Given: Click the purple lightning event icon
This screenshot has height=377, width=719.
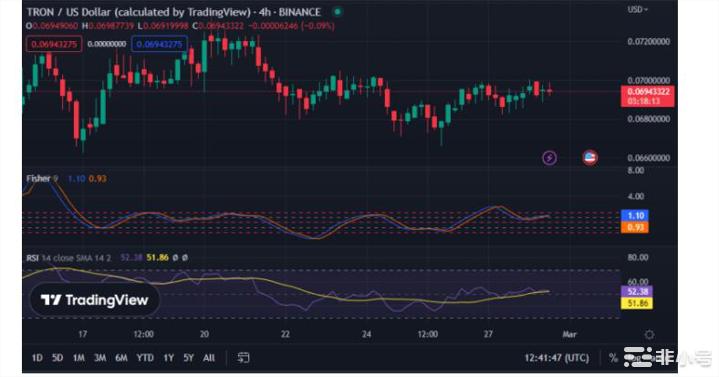Looking at the screenshot, I should [x=549, y=158].
